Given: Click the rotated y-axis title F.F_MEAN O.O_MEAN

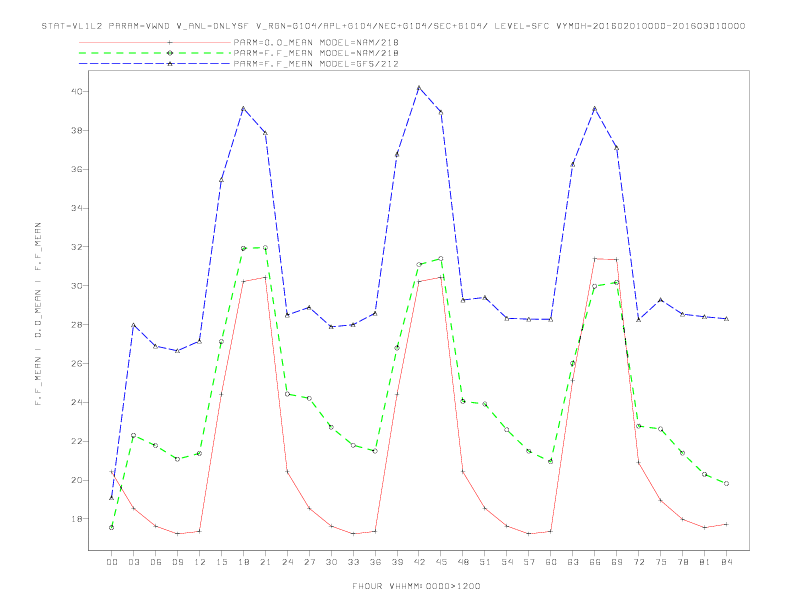Looking at the screenshot, I should pos(38,314).
